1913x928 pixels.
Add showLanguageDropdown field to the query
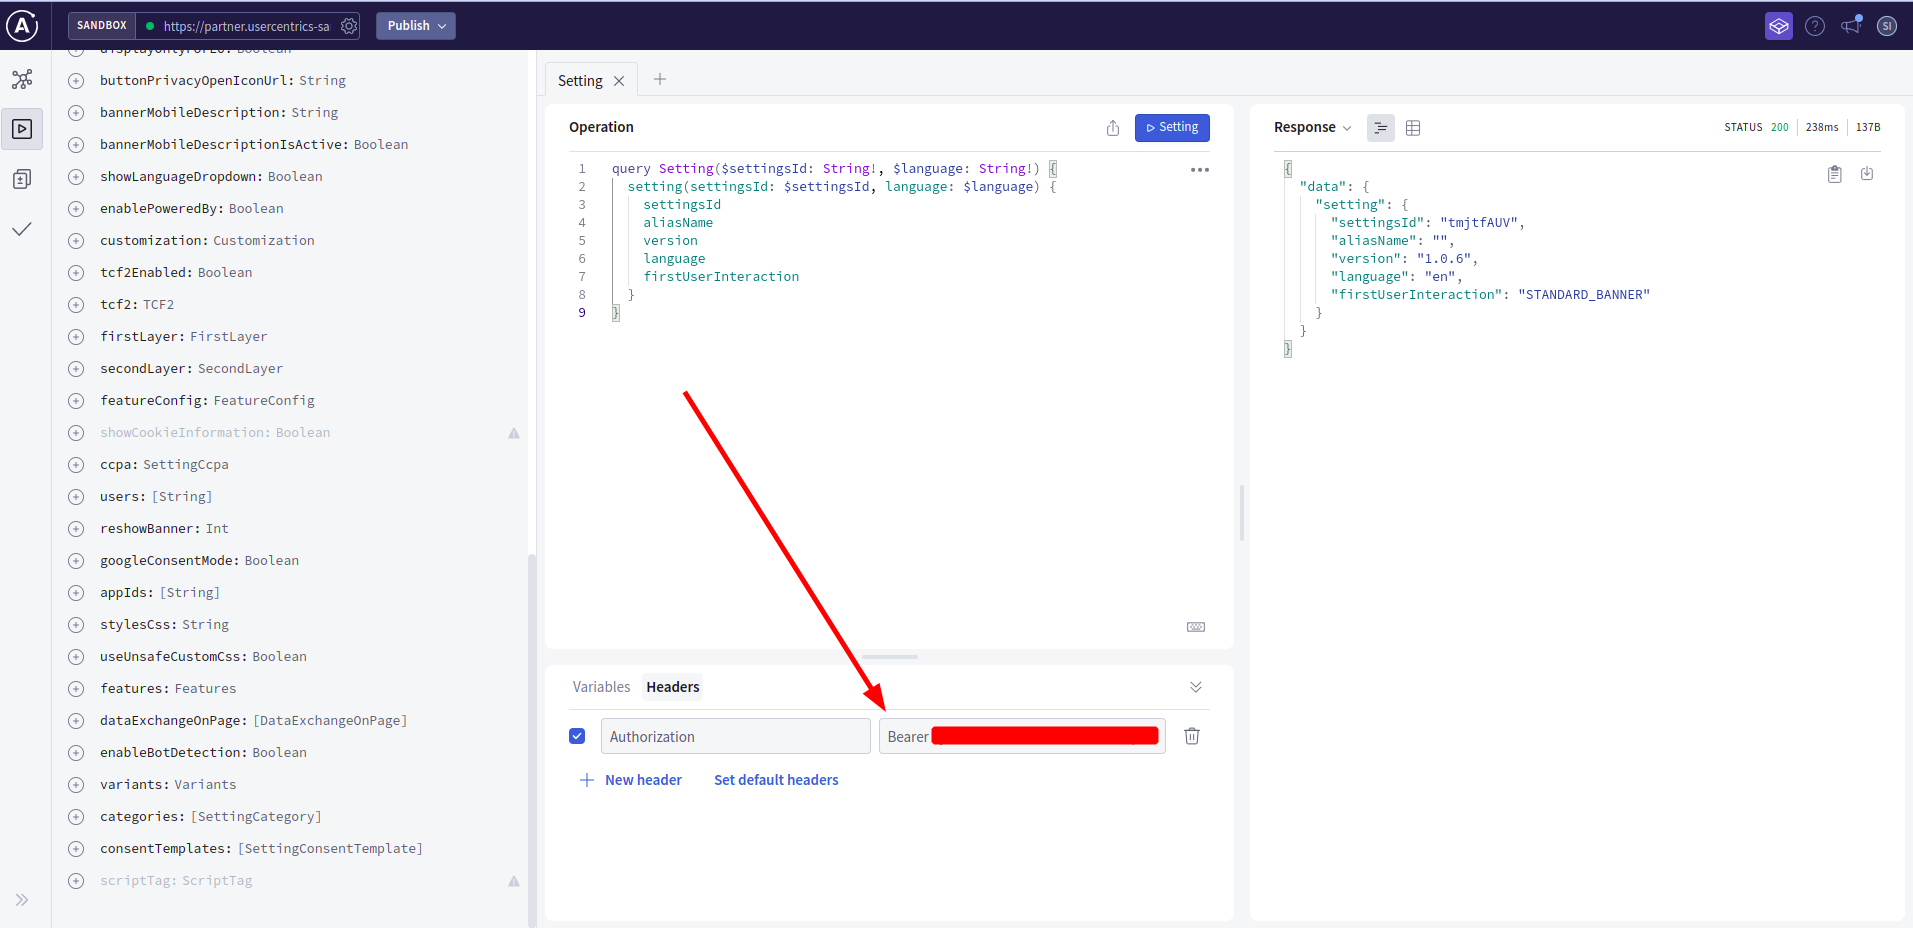click(x=76, y=177)
